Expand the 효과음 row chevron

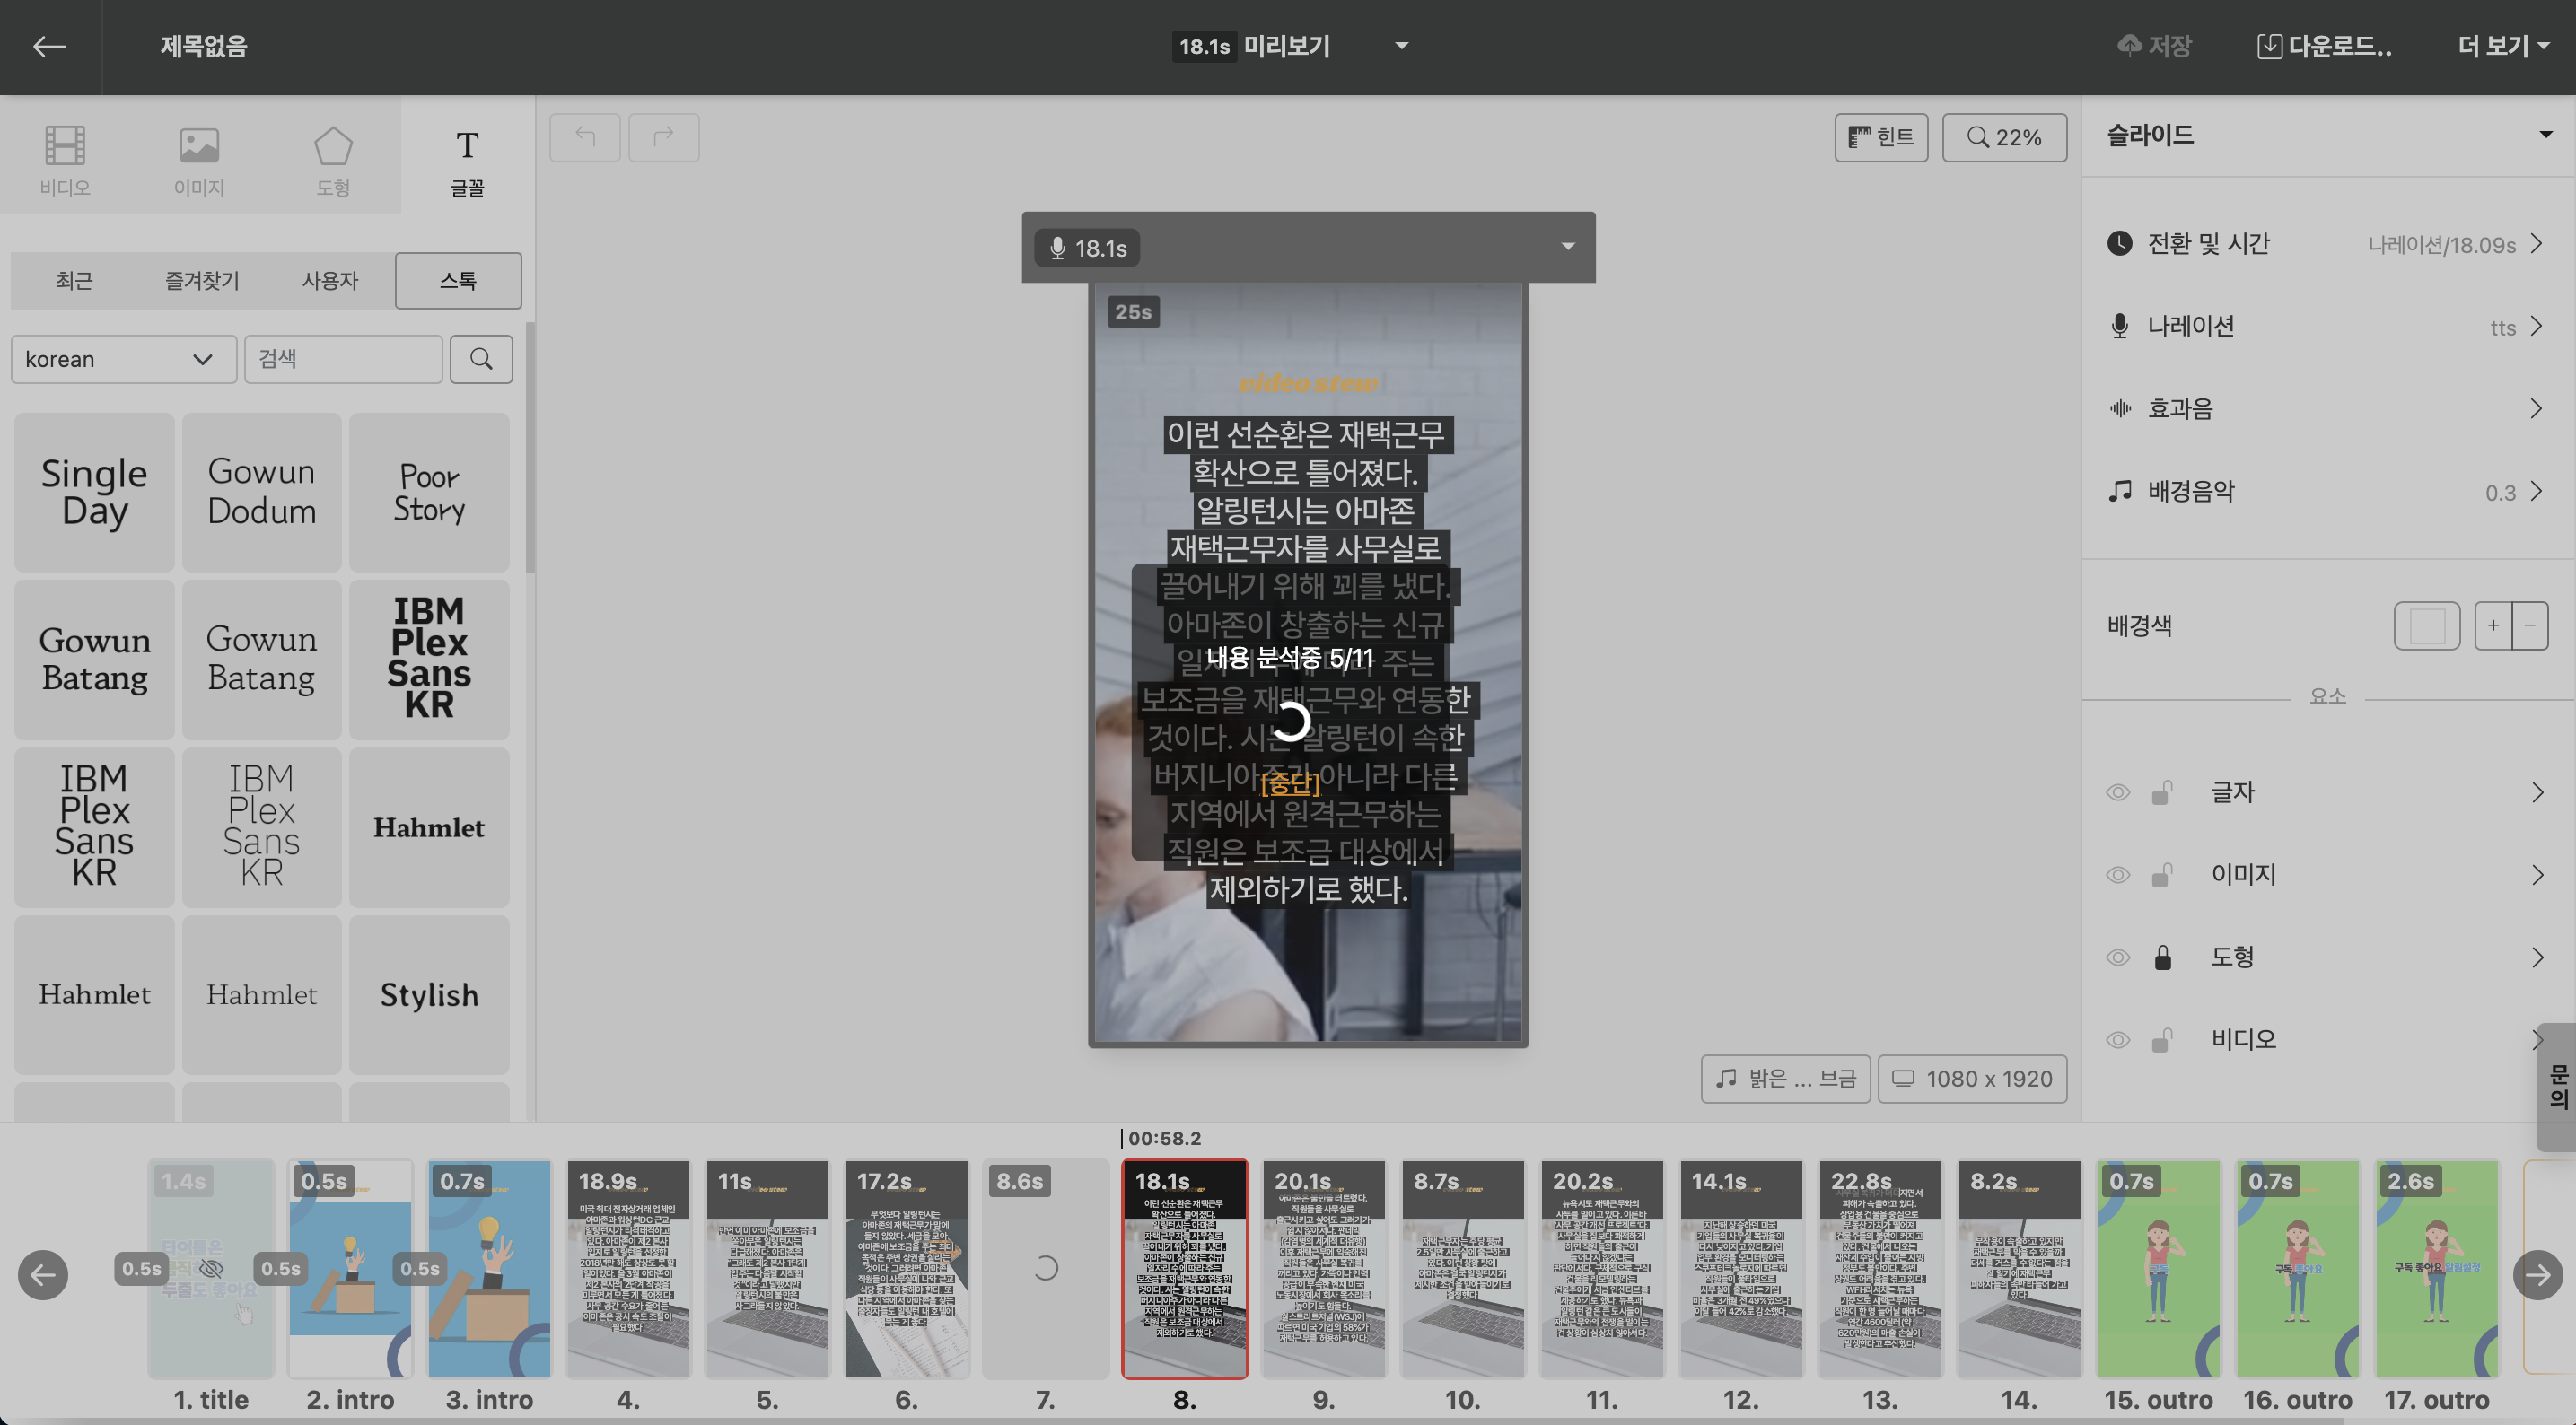click(2537, 409)
